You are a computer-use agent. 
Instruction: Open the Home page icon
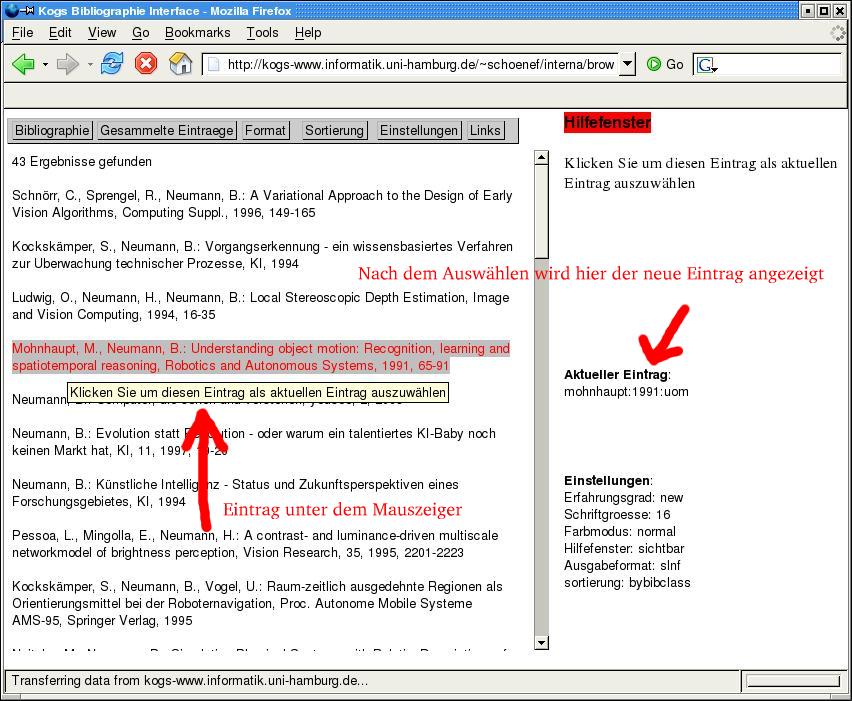coord(180,64)
